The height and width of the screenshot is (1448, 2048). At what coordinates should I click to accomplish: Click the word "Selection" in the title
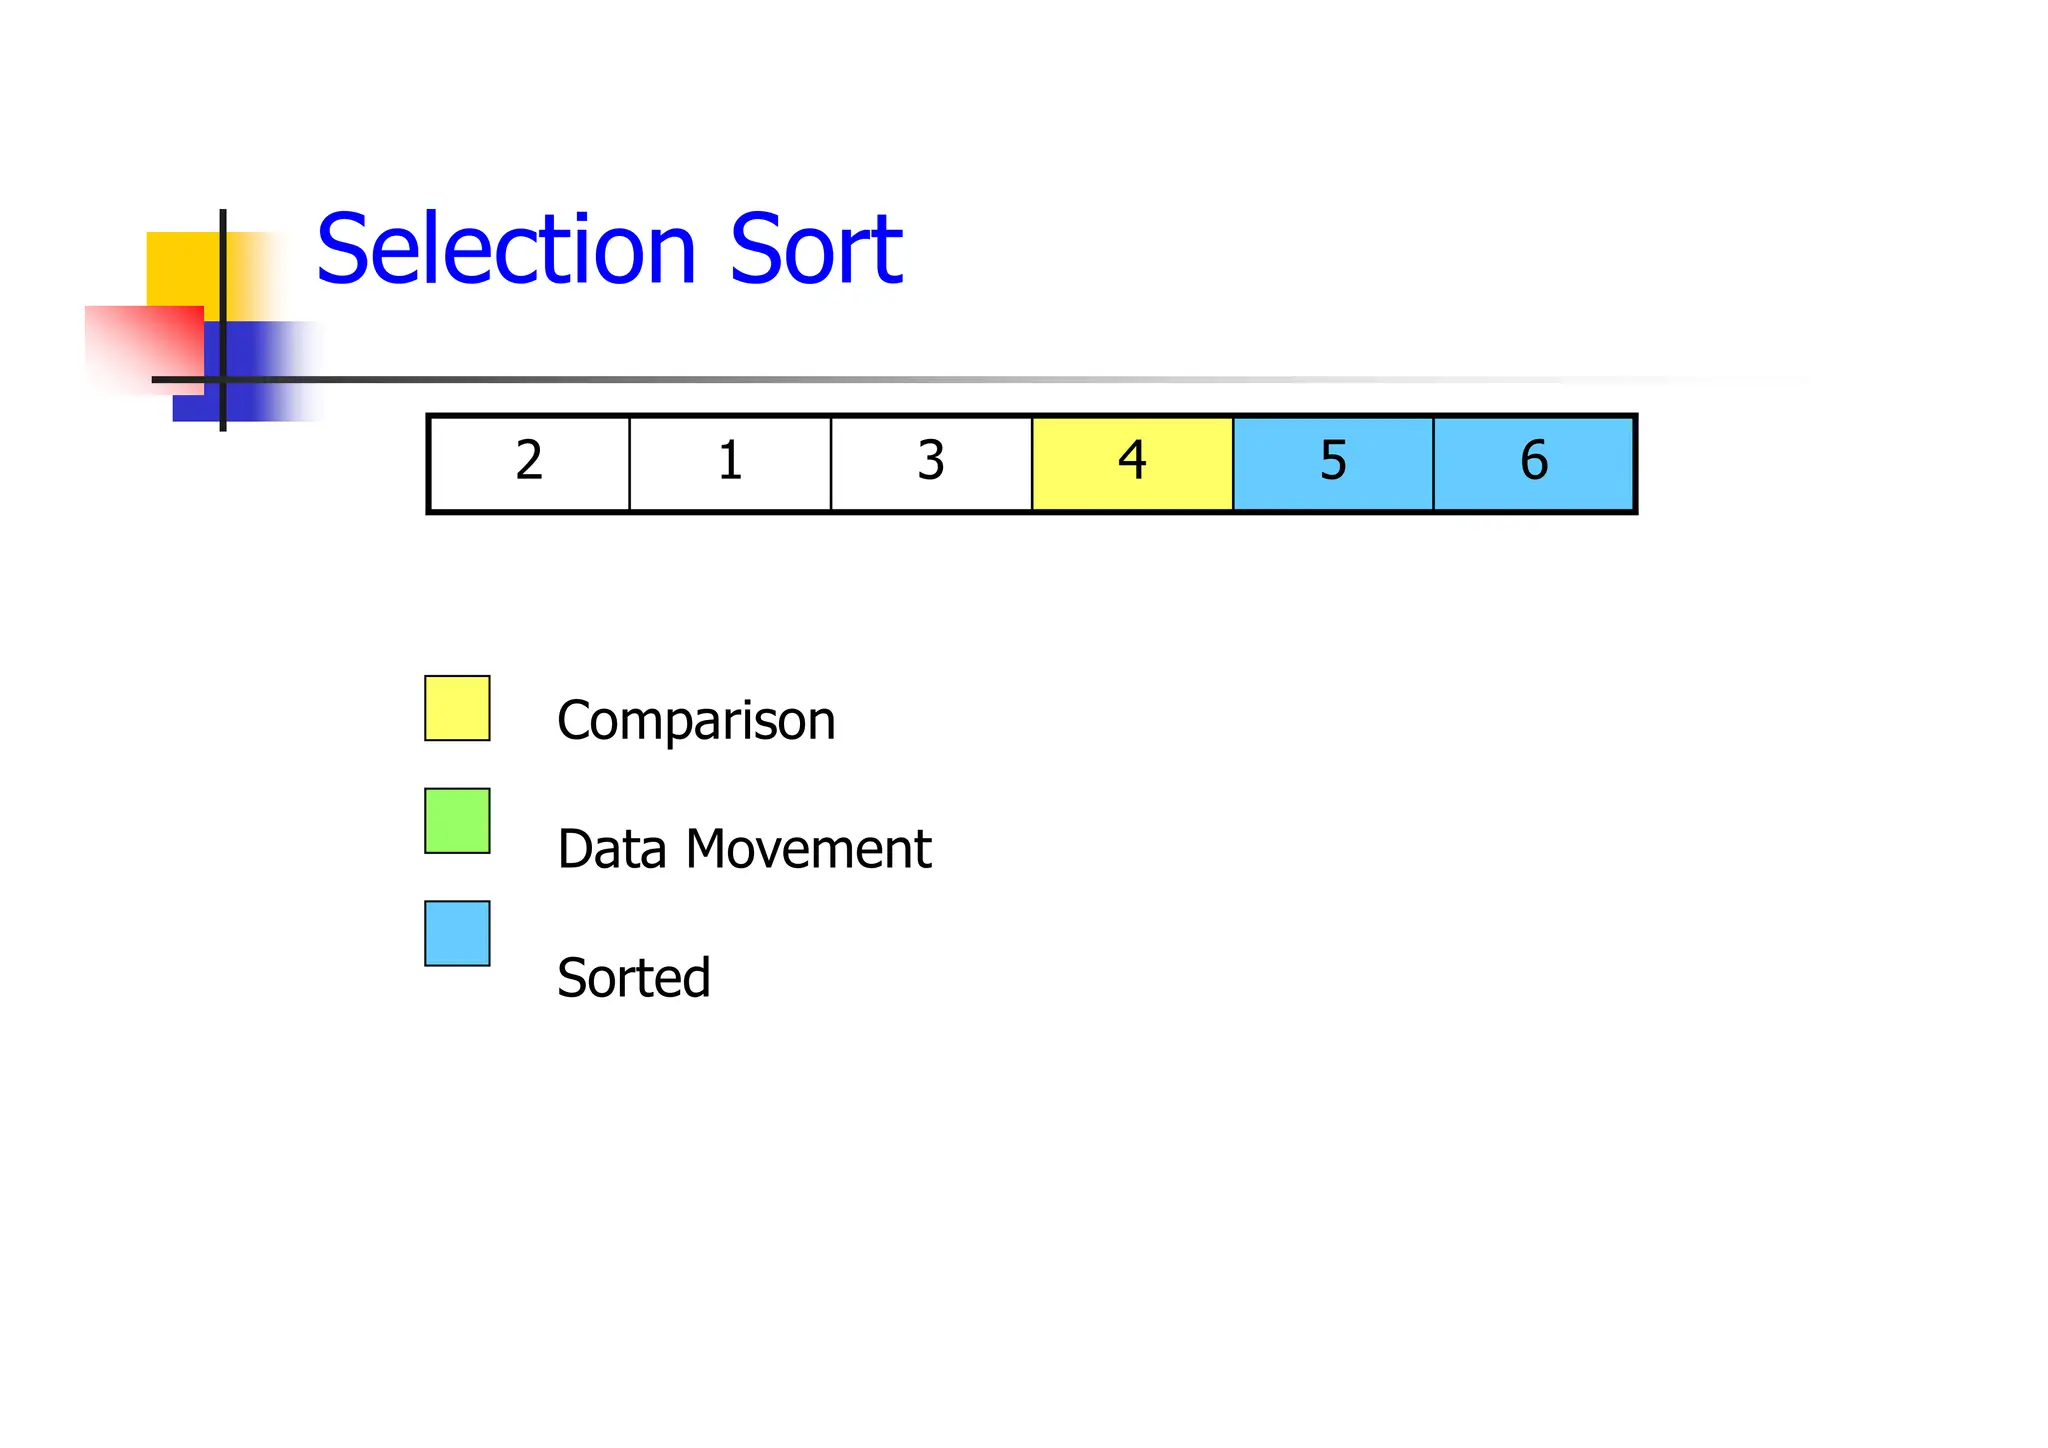506,250
